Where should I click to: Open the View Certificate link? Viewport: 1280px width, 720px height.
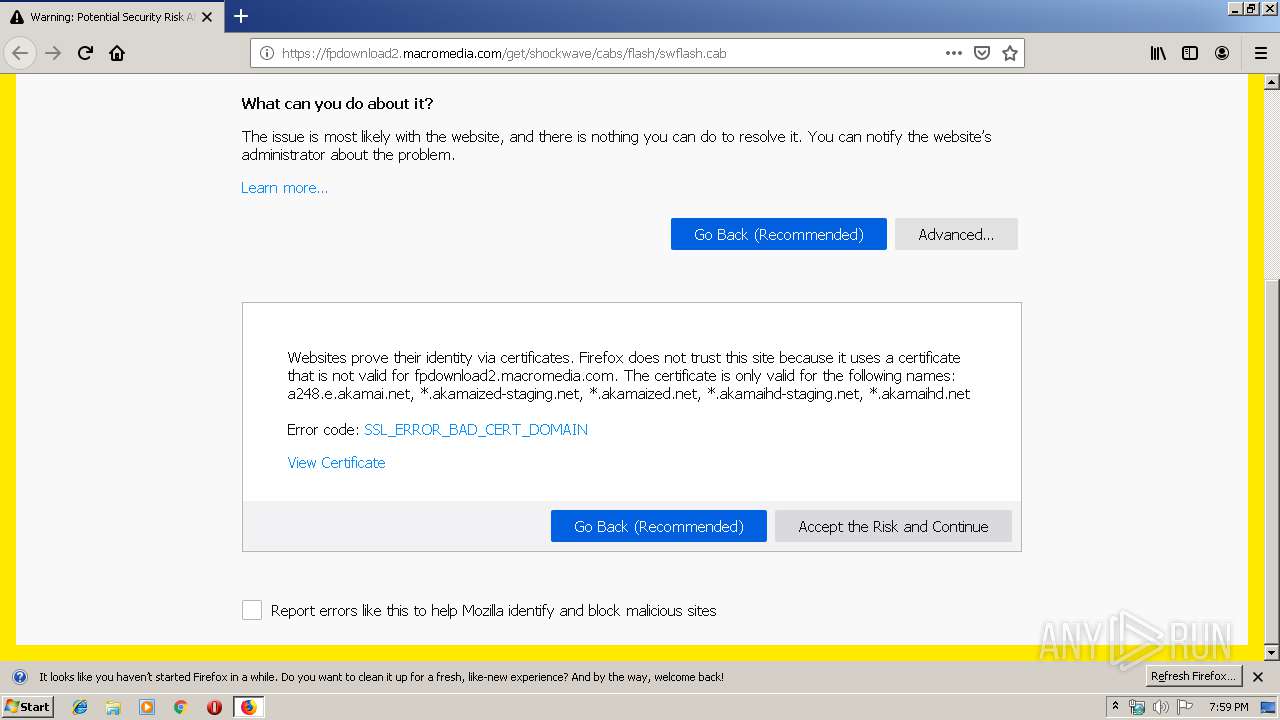pyautogui.click(x=336, y=463)
